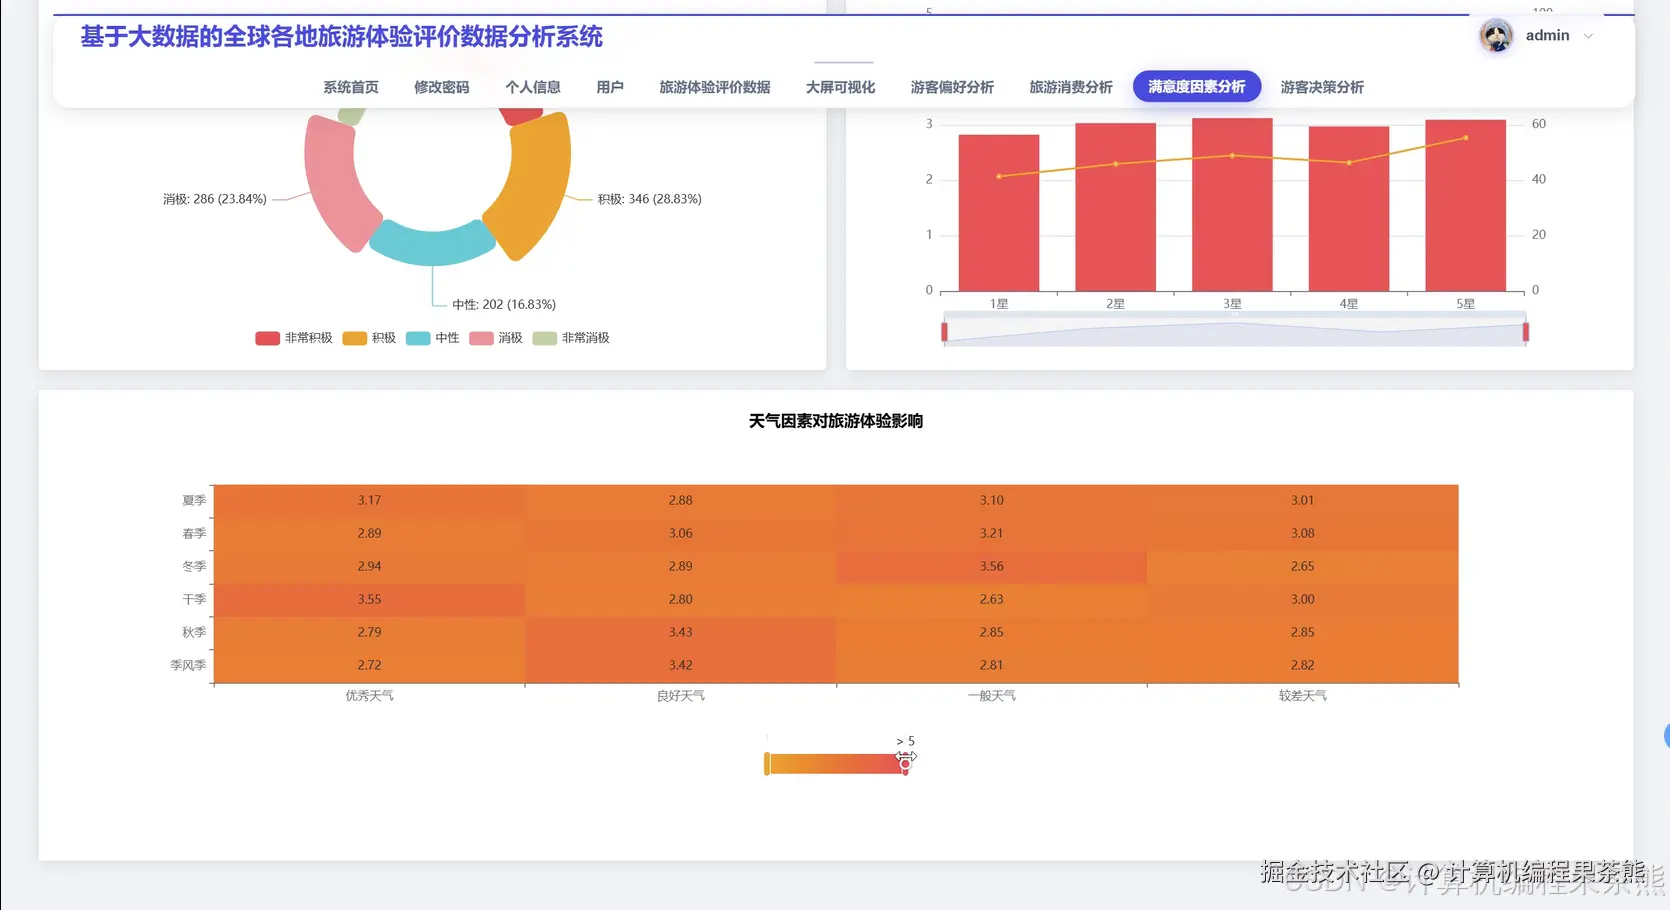Open 旅游体验评价数据 section
This screenshot has width=1670, height=910.
714,87
